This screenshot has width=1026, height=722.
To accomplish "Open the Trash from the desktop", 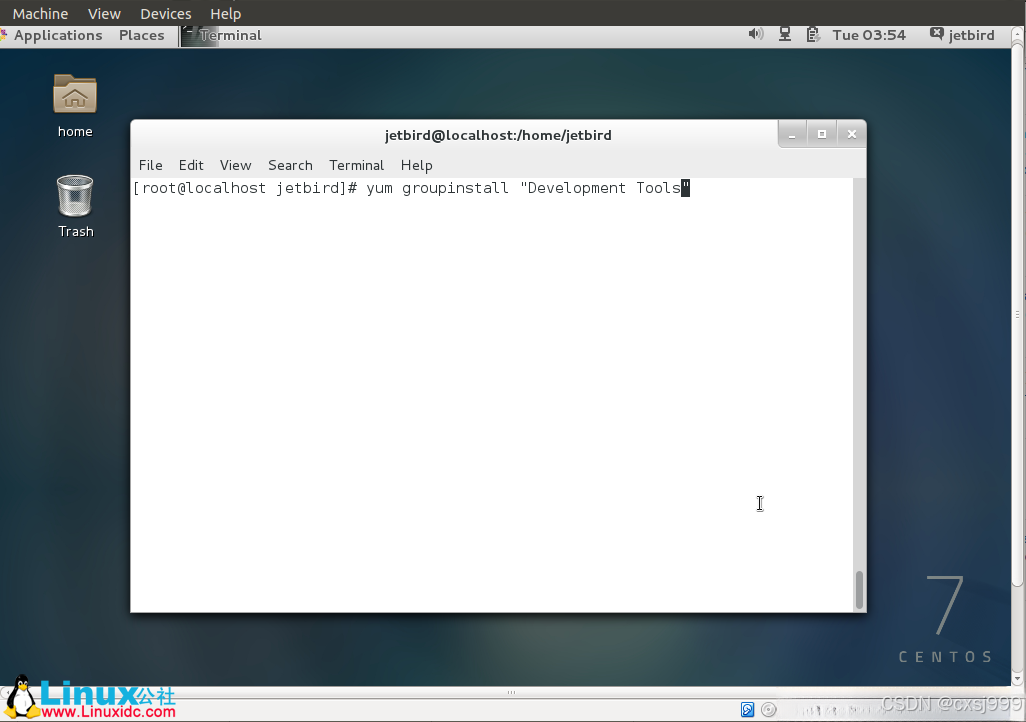I will coord(74,195).
